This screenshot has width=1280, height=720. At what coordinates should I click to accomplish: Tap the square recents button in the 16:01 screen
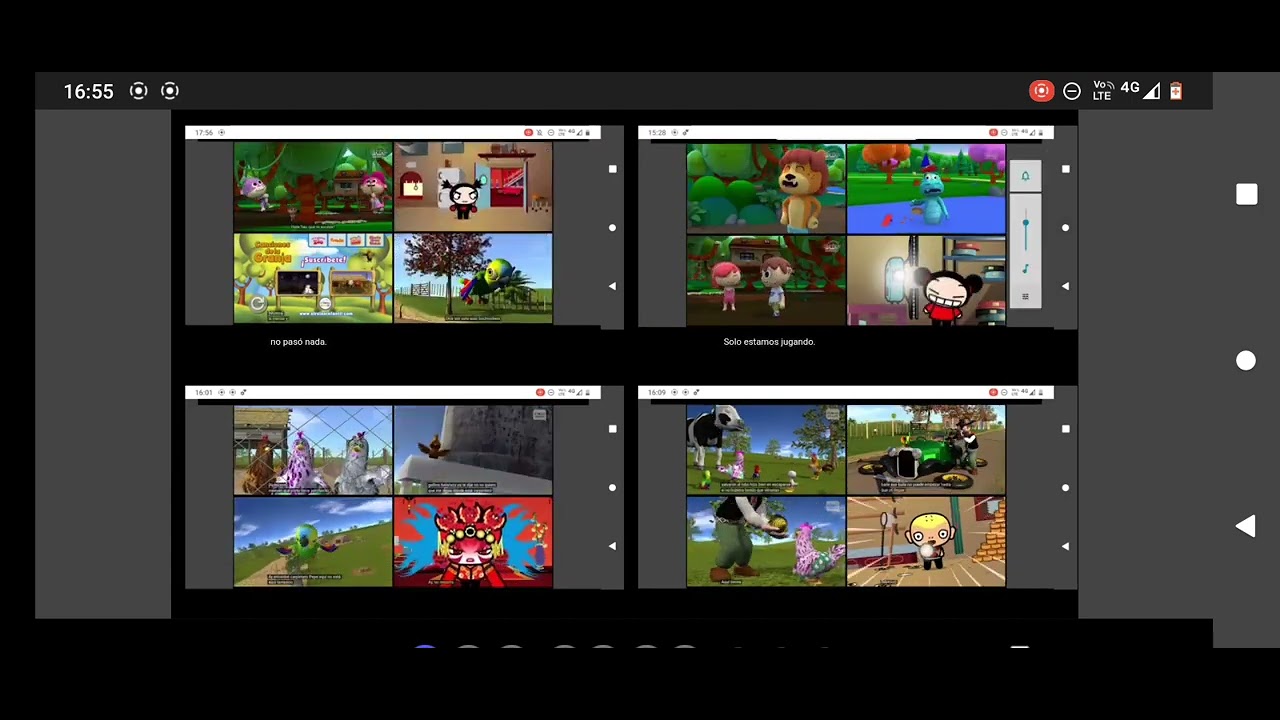click(613, 429)
